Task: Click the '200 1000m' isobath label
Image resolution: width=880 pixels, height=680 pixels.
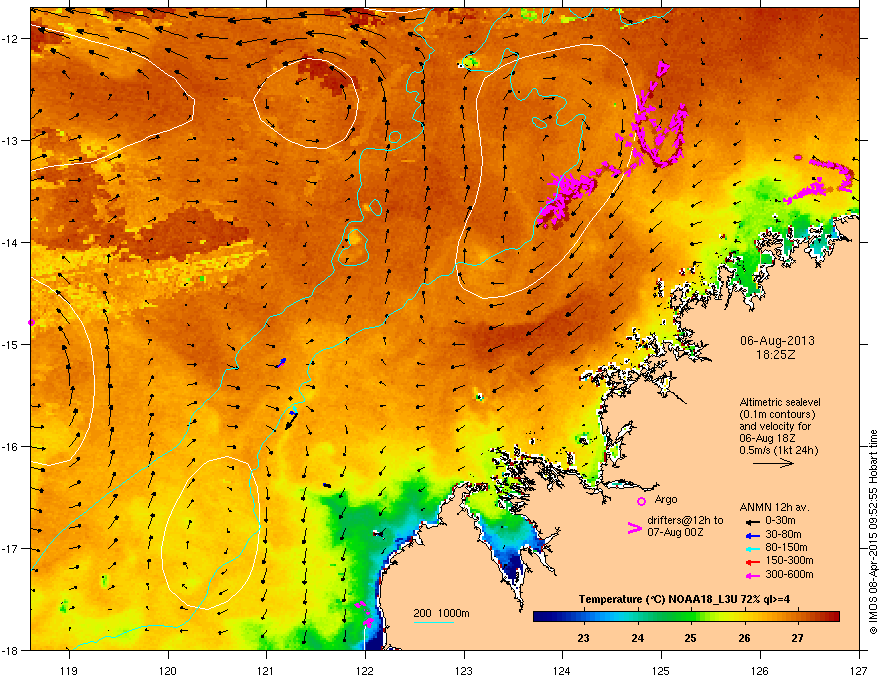Action: (x=441, y=613)
